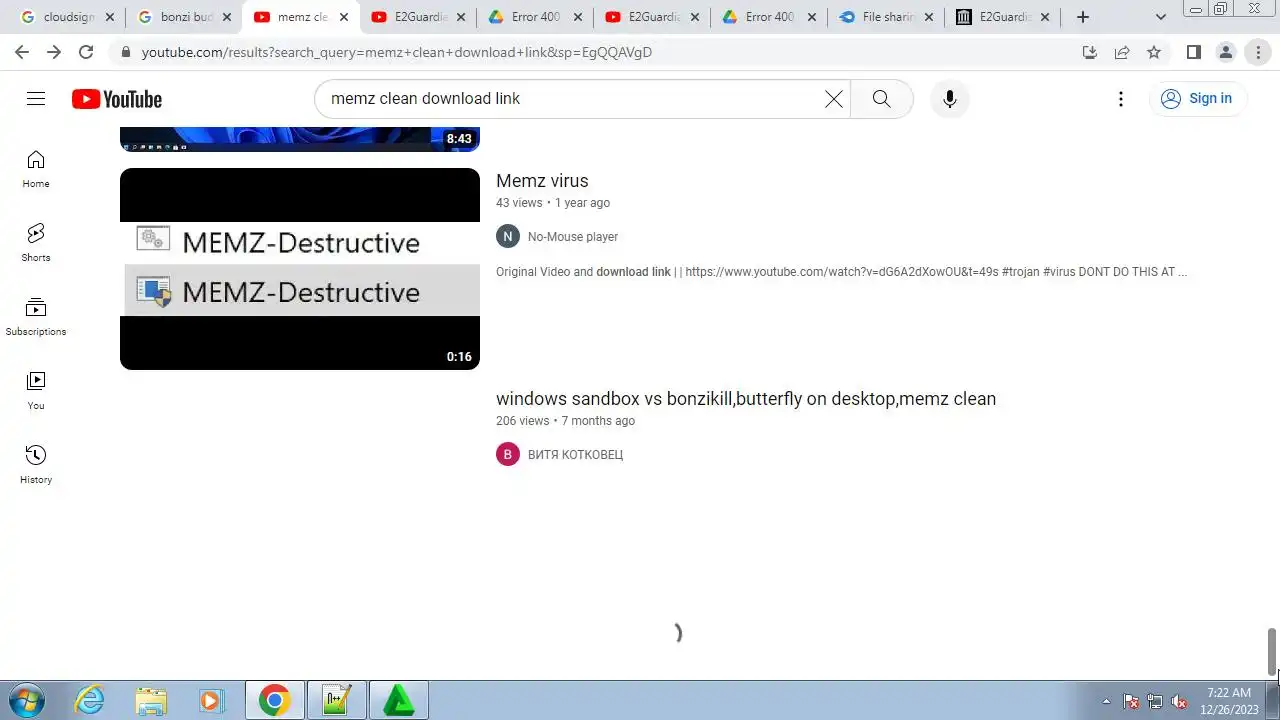Open Subscriptions in the sidebar

click(36, 317)
